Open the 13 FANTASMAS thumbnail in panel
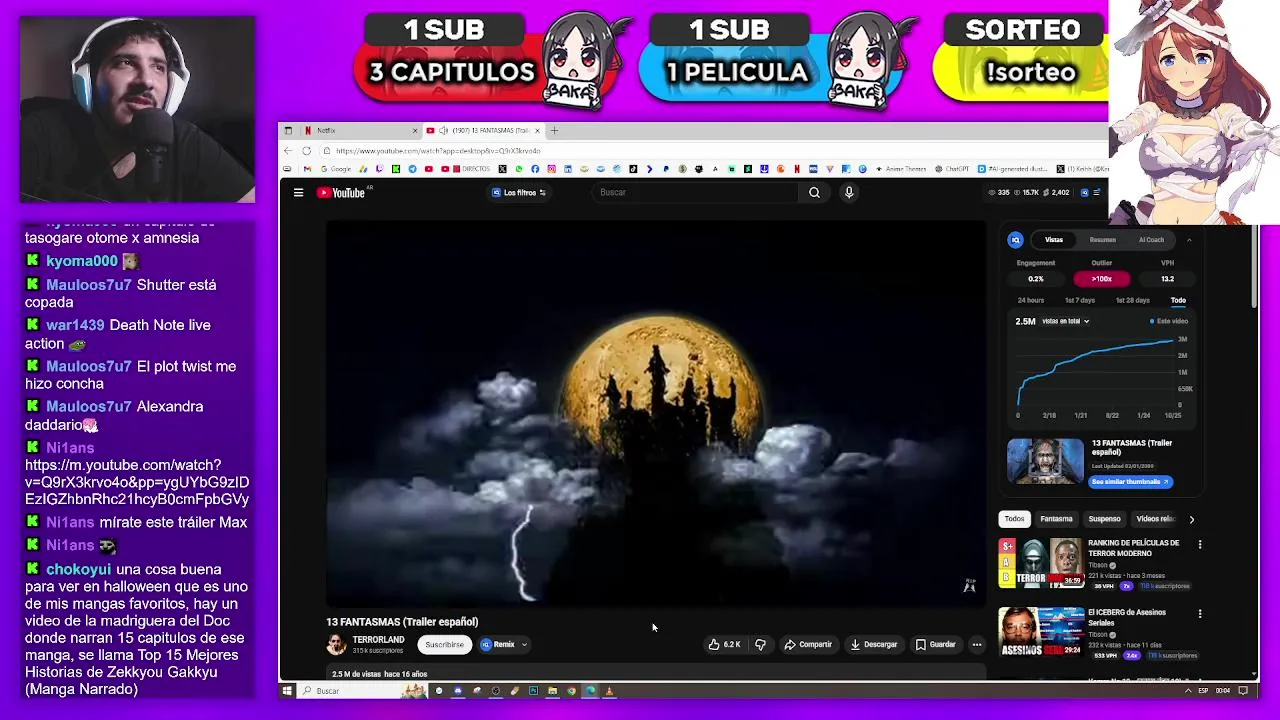 1045,461
